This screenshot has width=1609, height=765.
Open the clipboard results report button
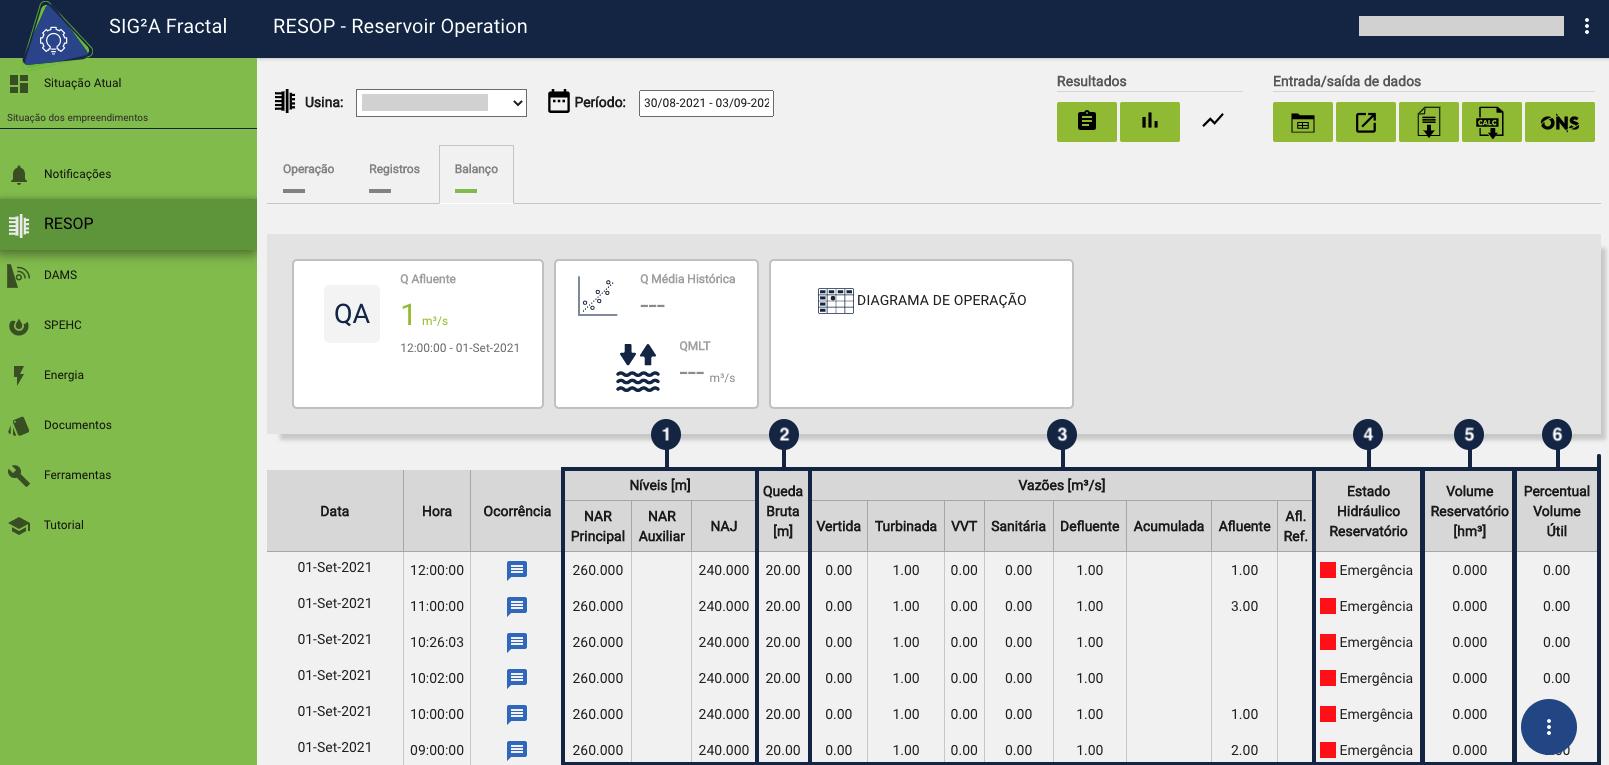pos(1086,122)
